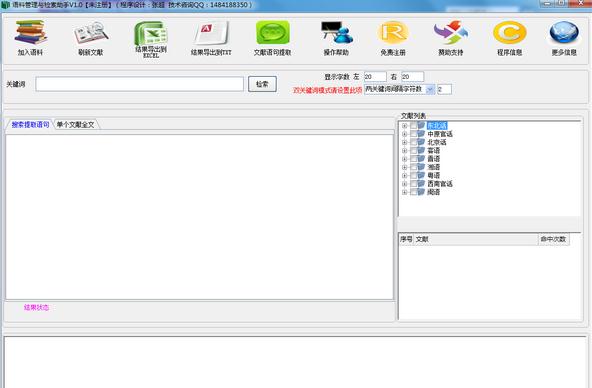Focus the 关键词 keyword input field
592x388 pixels.
140,84
